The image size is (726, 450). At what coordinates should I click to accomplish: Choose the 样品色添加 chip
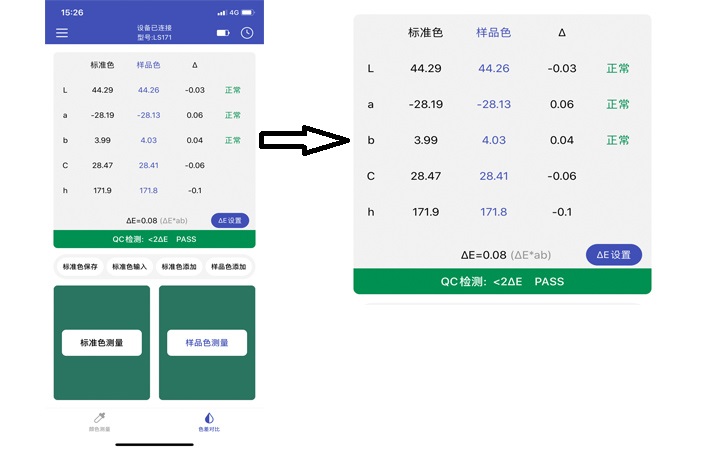tap(228, 267)
